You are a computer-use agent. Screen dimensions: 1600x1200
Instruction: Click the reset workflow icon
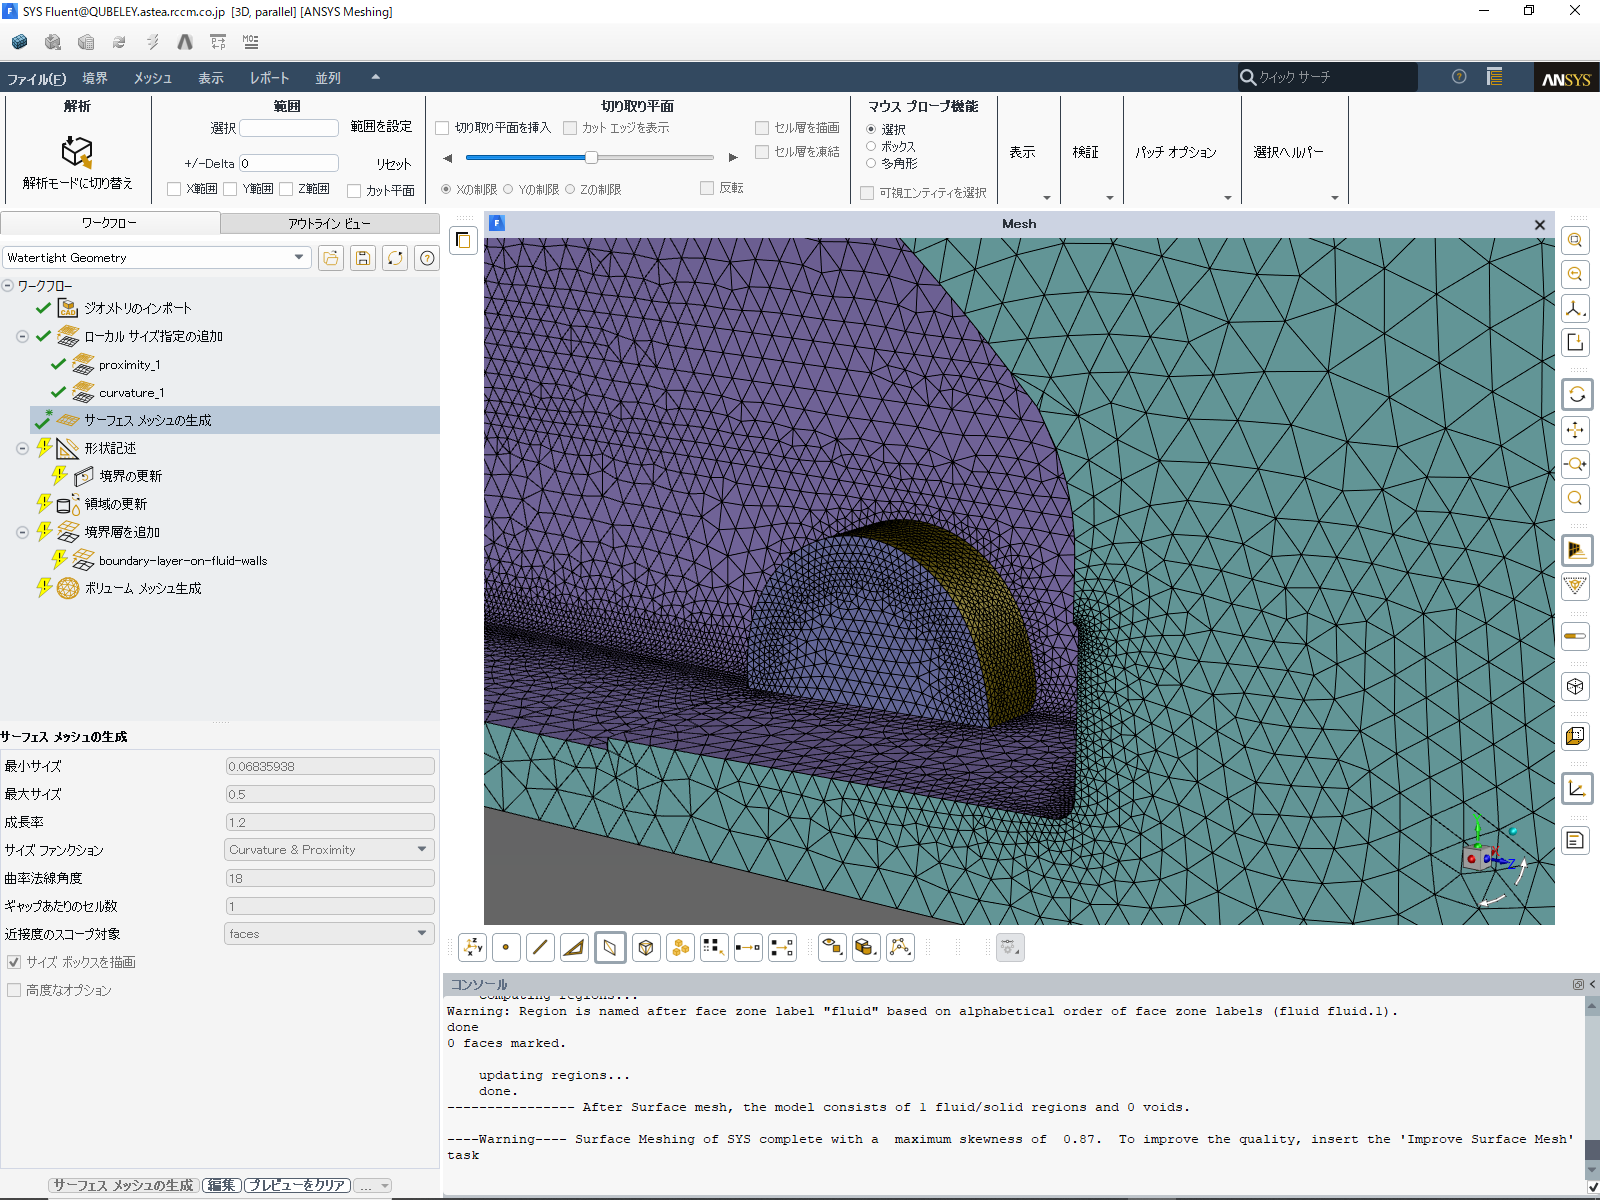tap(395, 258)
